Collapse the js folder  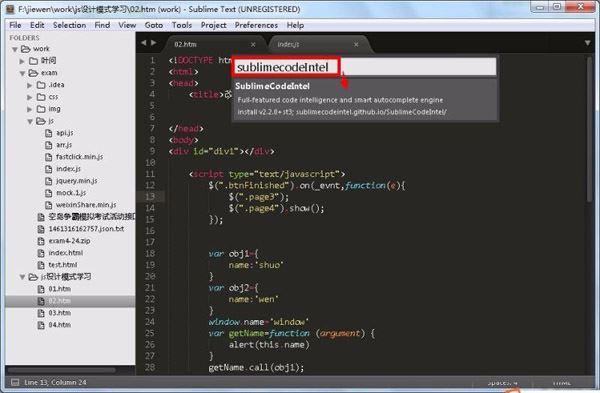coord(30,121)
